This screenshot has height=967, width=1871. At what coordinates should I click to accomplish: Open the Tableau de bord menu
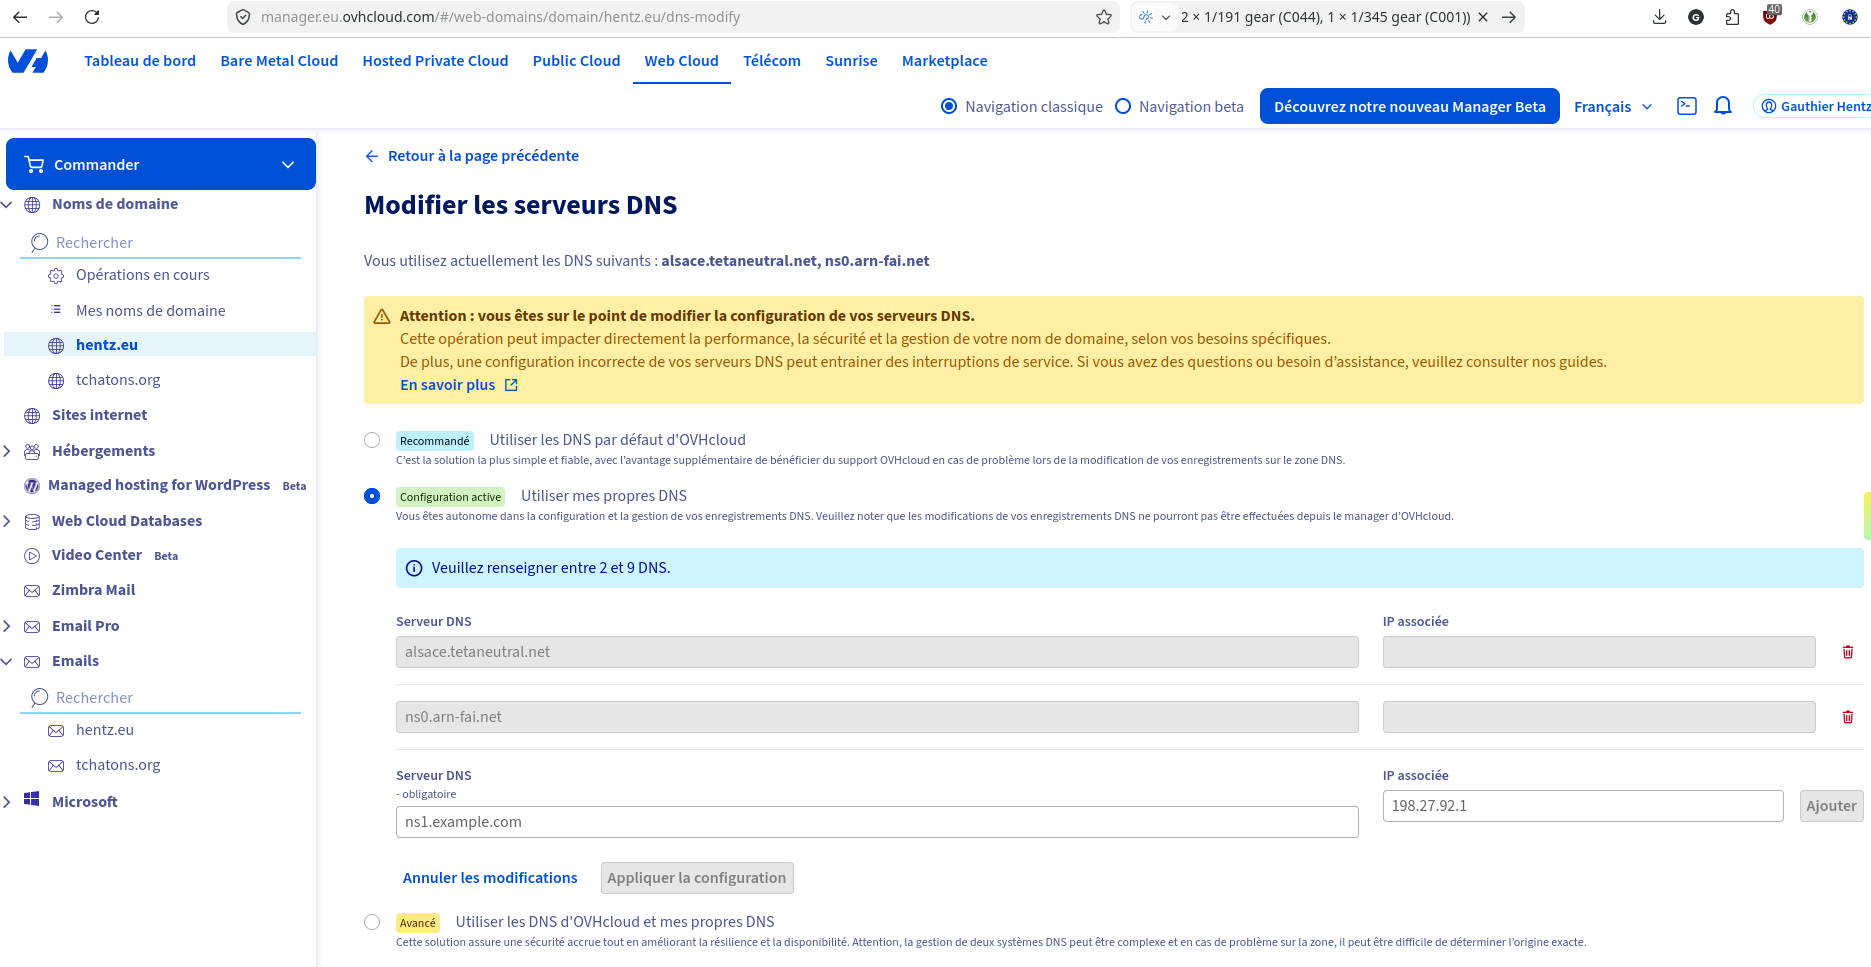[x=140, y=61]
